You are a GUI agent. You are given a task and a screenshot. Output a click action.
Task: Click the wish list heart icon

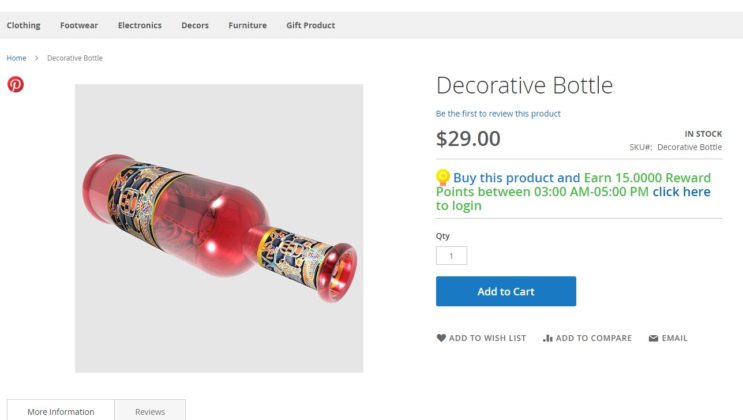pyautogui.click(x=441, y=338)
